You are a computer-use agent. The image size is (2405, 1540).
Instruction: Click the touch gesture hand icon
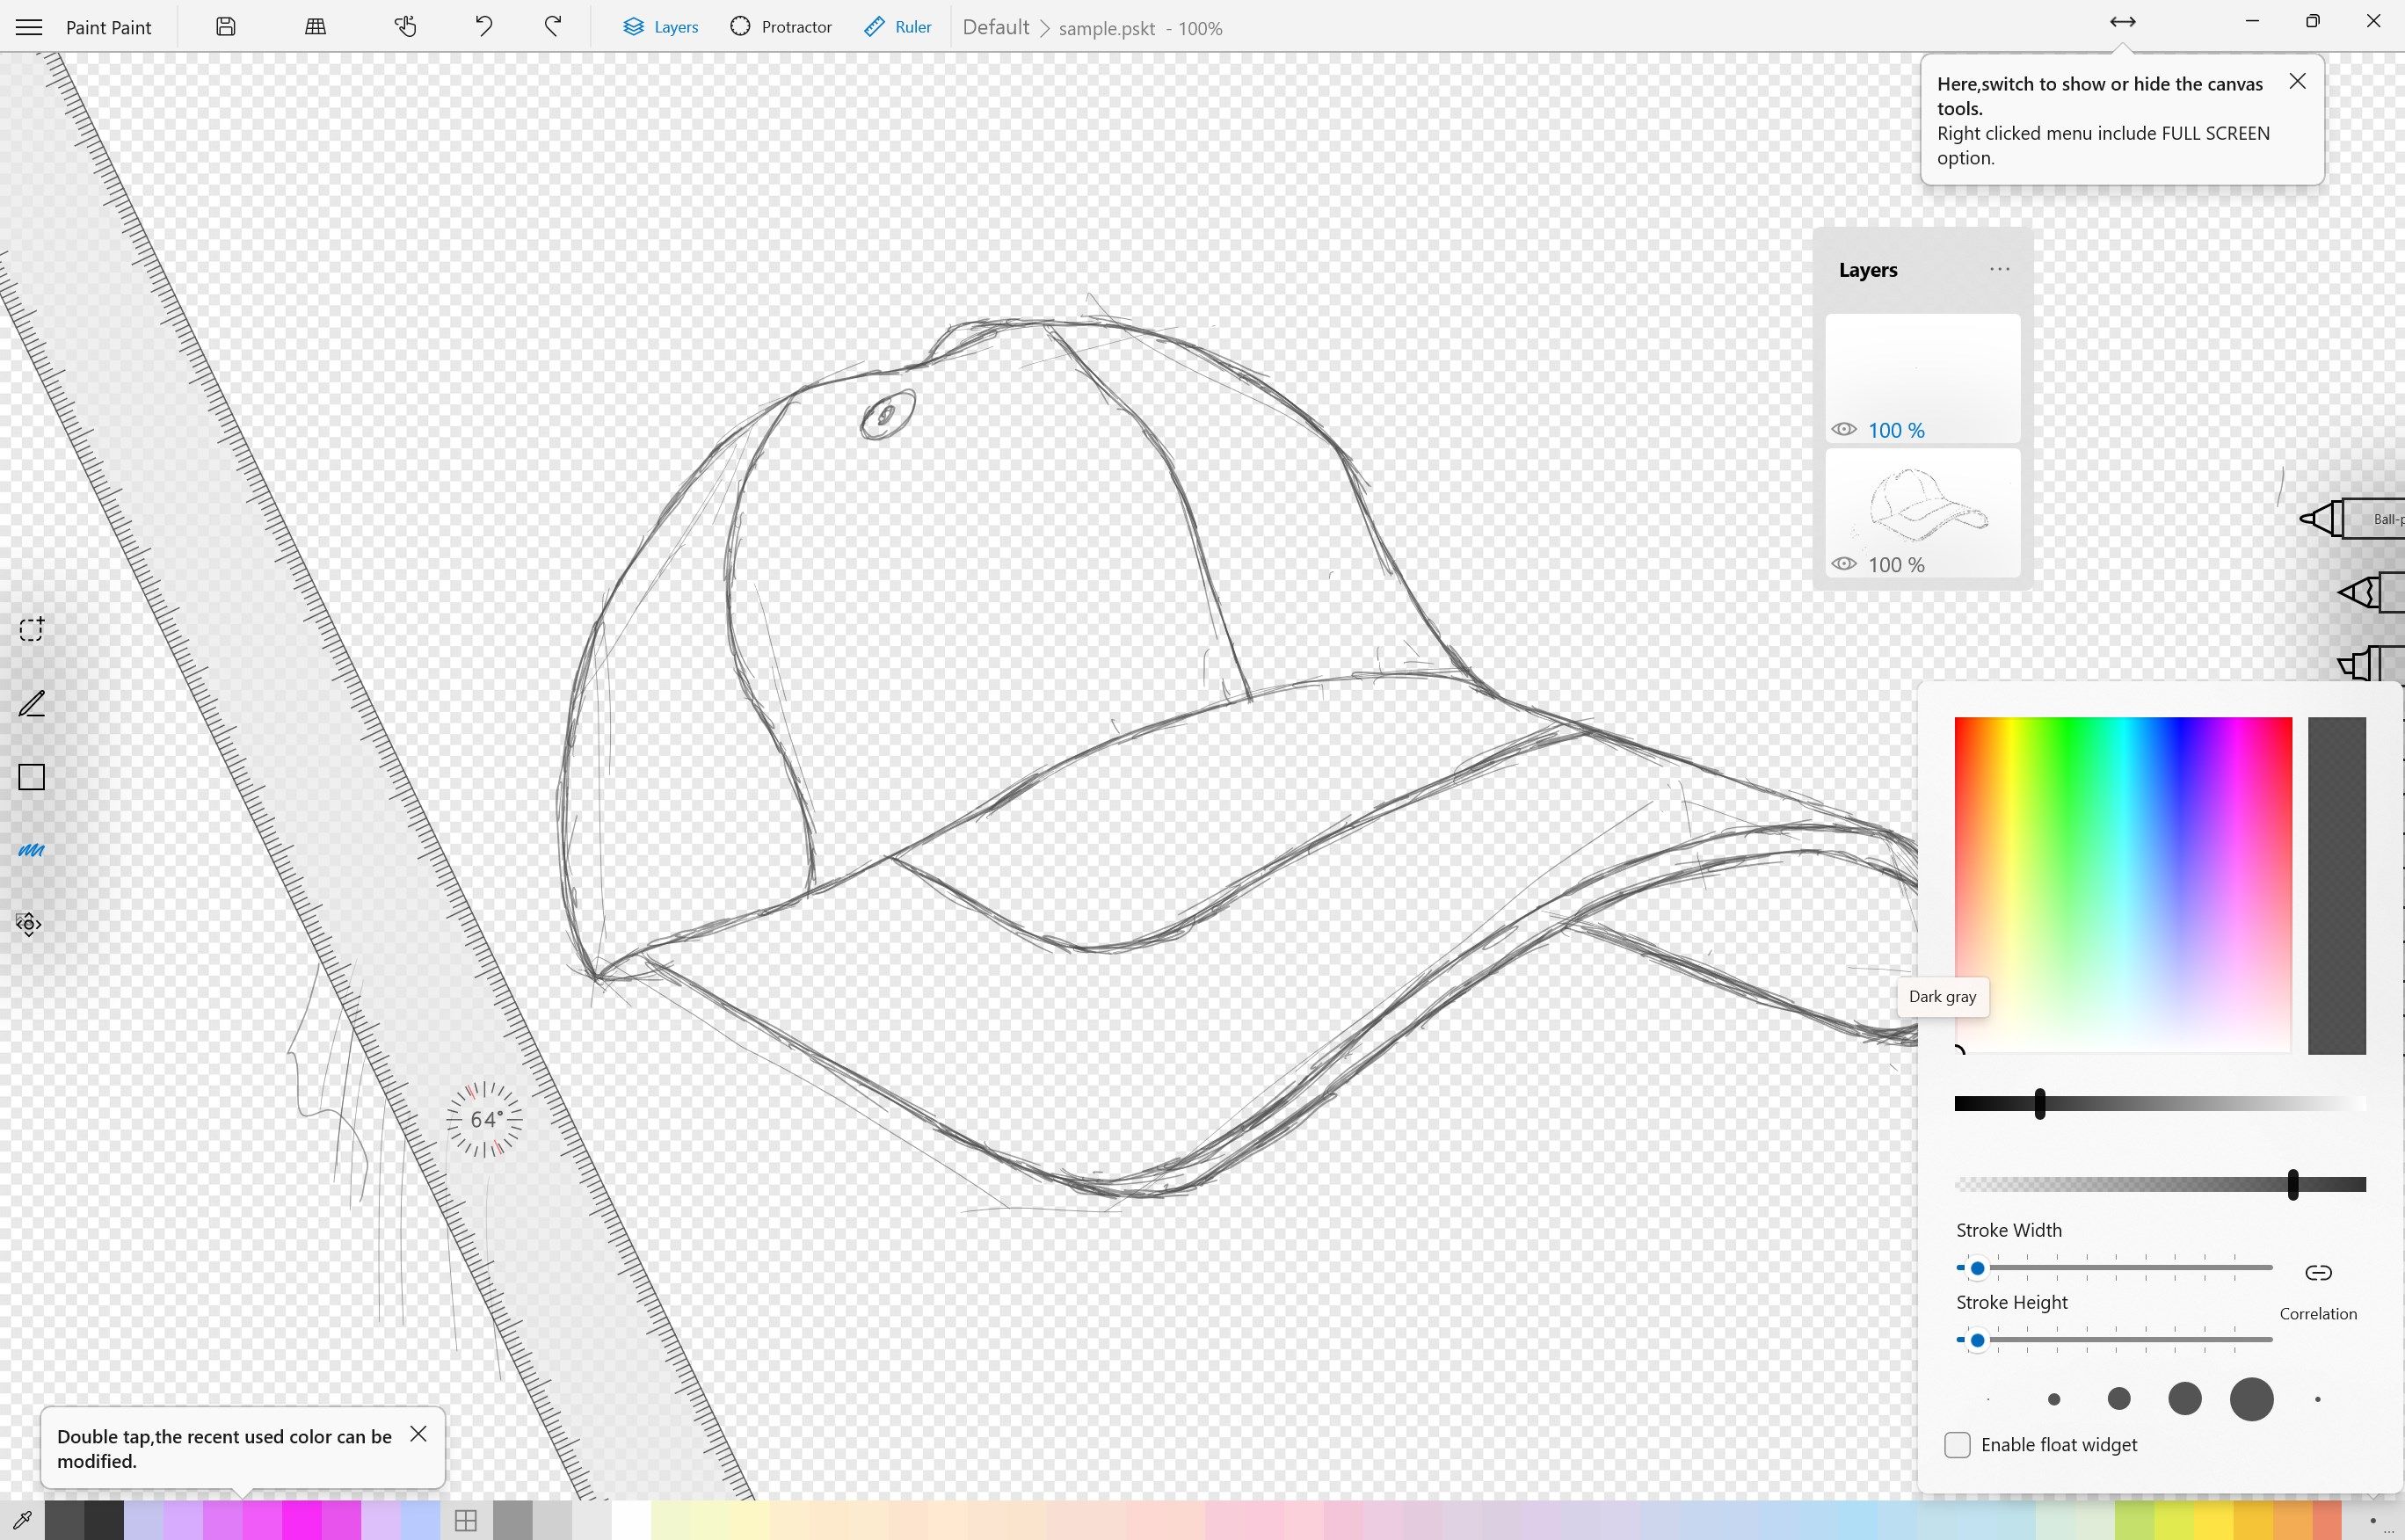tap(405, 27)
